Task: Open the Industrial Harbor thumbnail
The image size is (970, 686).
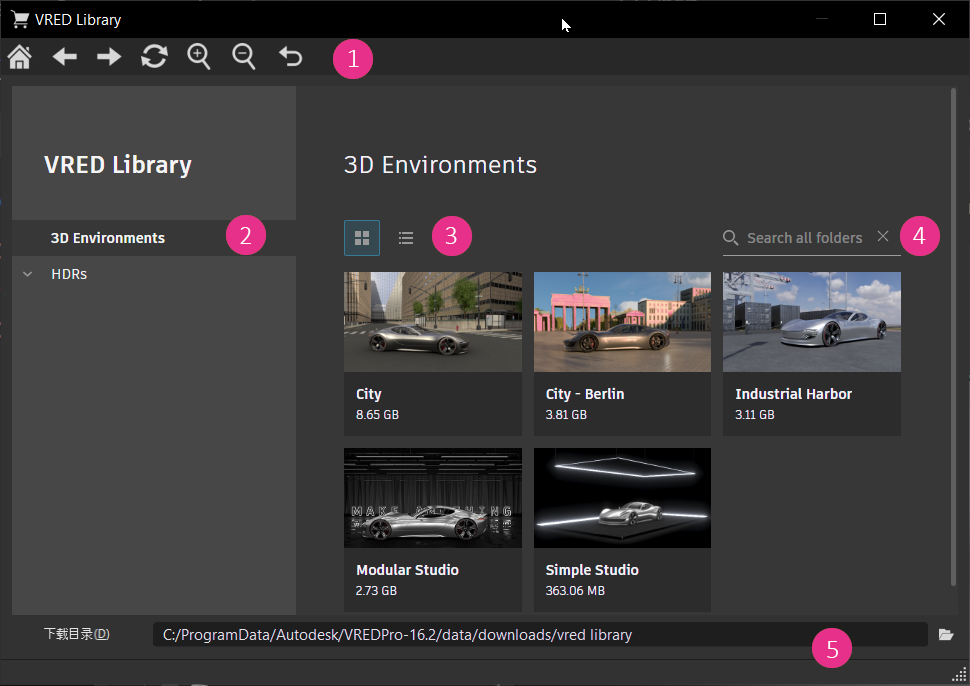Action: click(x=812, y=322)
